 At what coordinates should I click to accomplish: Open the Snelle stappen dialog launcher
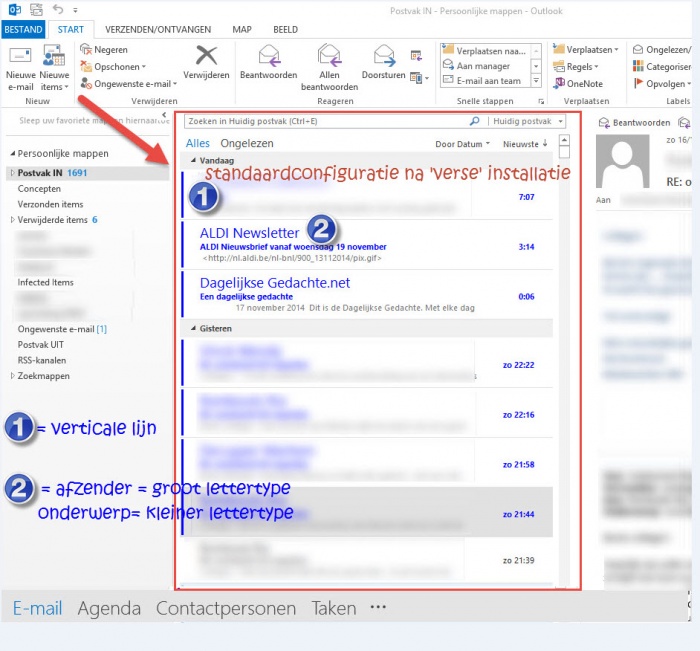(541, 102)
